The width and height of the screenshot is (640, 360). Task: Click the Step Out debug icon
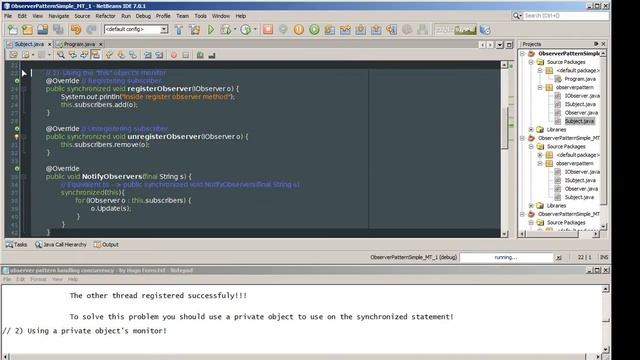(x=376, y=29)
